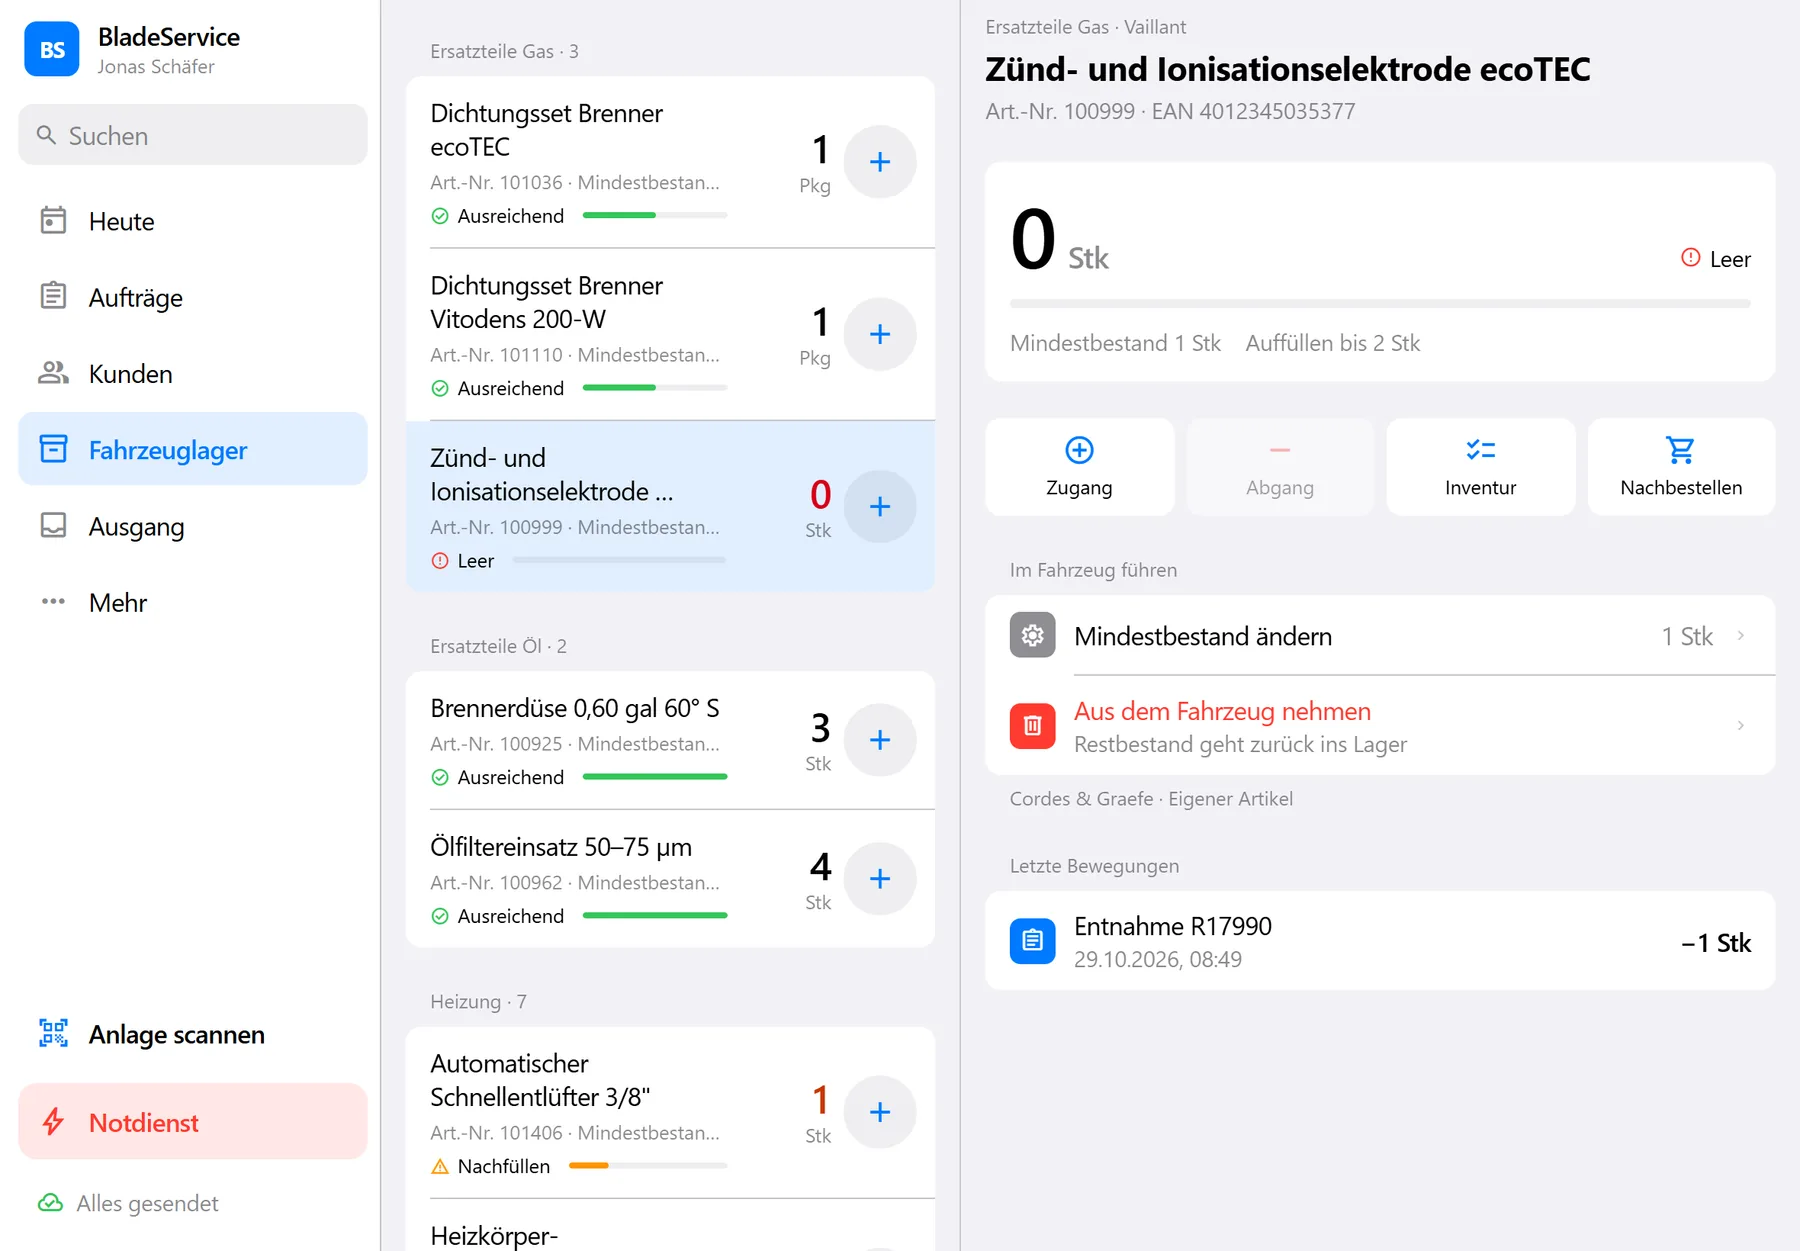Click the red trash icon
Screen dimensions: 1800x1251
(x=1033, y=726)
